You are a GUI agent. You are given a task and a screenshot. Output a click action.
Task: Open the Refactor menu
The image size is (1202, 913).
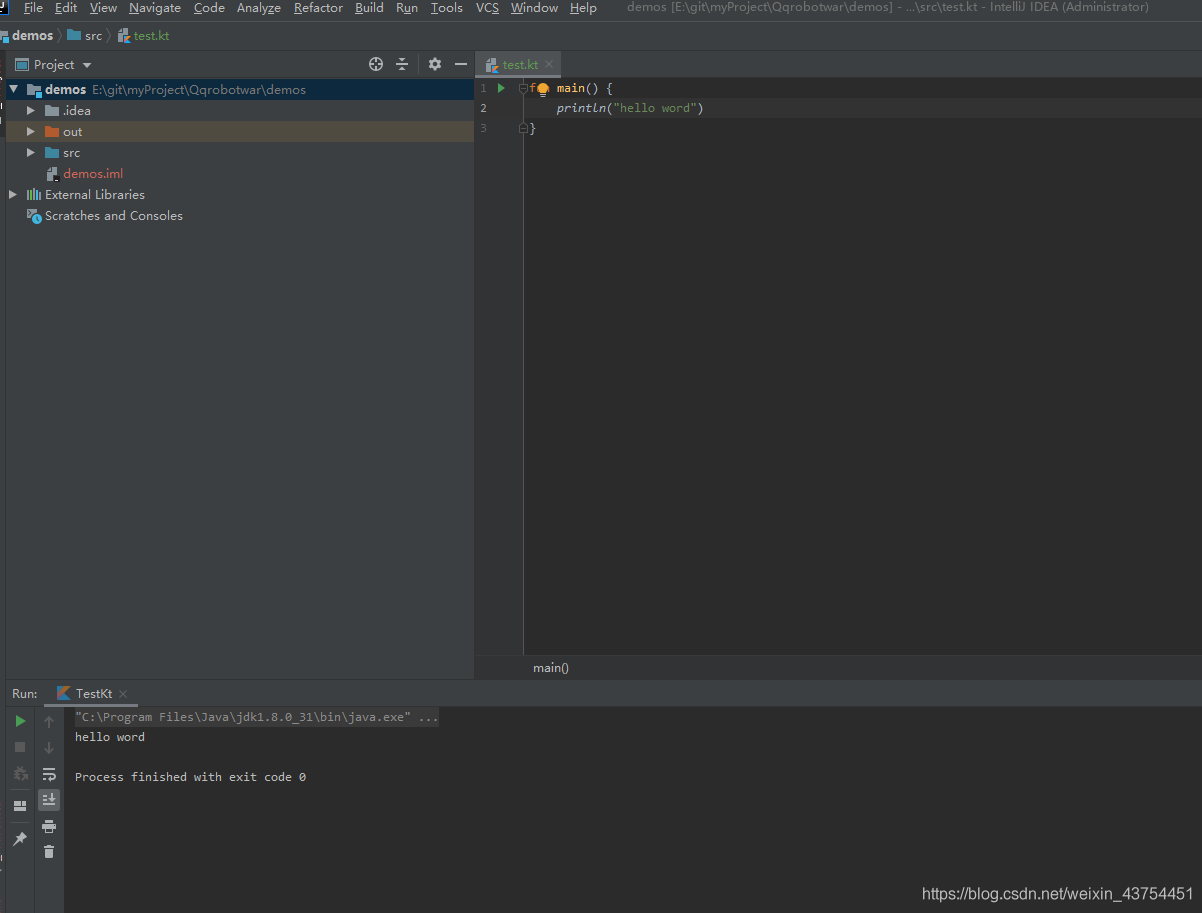318,8
